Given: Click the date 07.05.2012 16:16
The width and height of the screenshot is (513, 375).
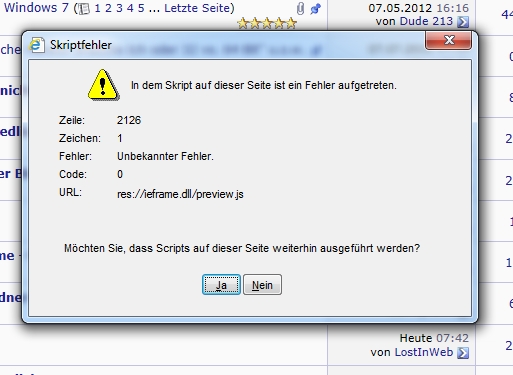Looking at the screenshot, I should [x=418, y=8].
